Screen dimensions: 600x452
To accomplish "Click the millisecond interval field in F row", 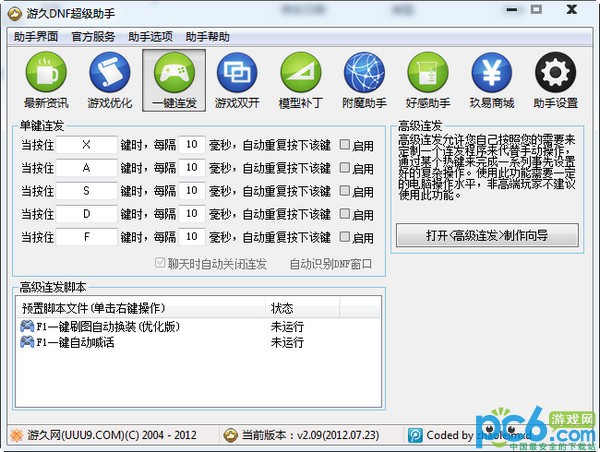I will pyautogui.click(x=192, y=237).
